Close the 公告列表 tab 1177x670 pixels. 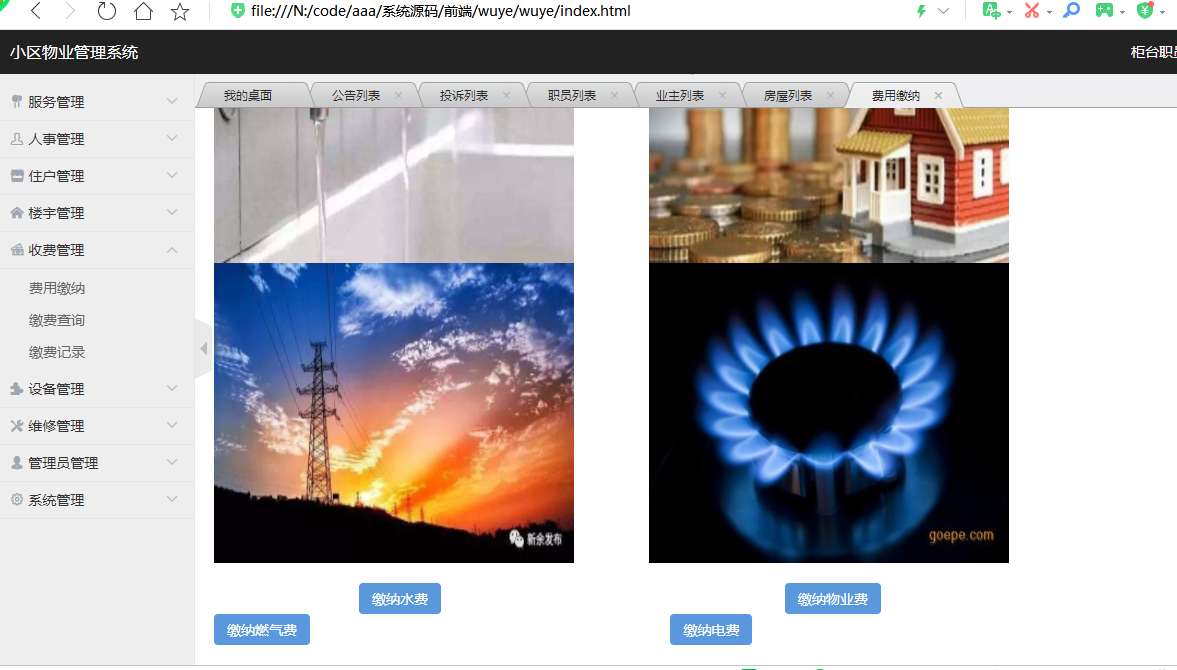pyautogui.click(x=398, y=96)
